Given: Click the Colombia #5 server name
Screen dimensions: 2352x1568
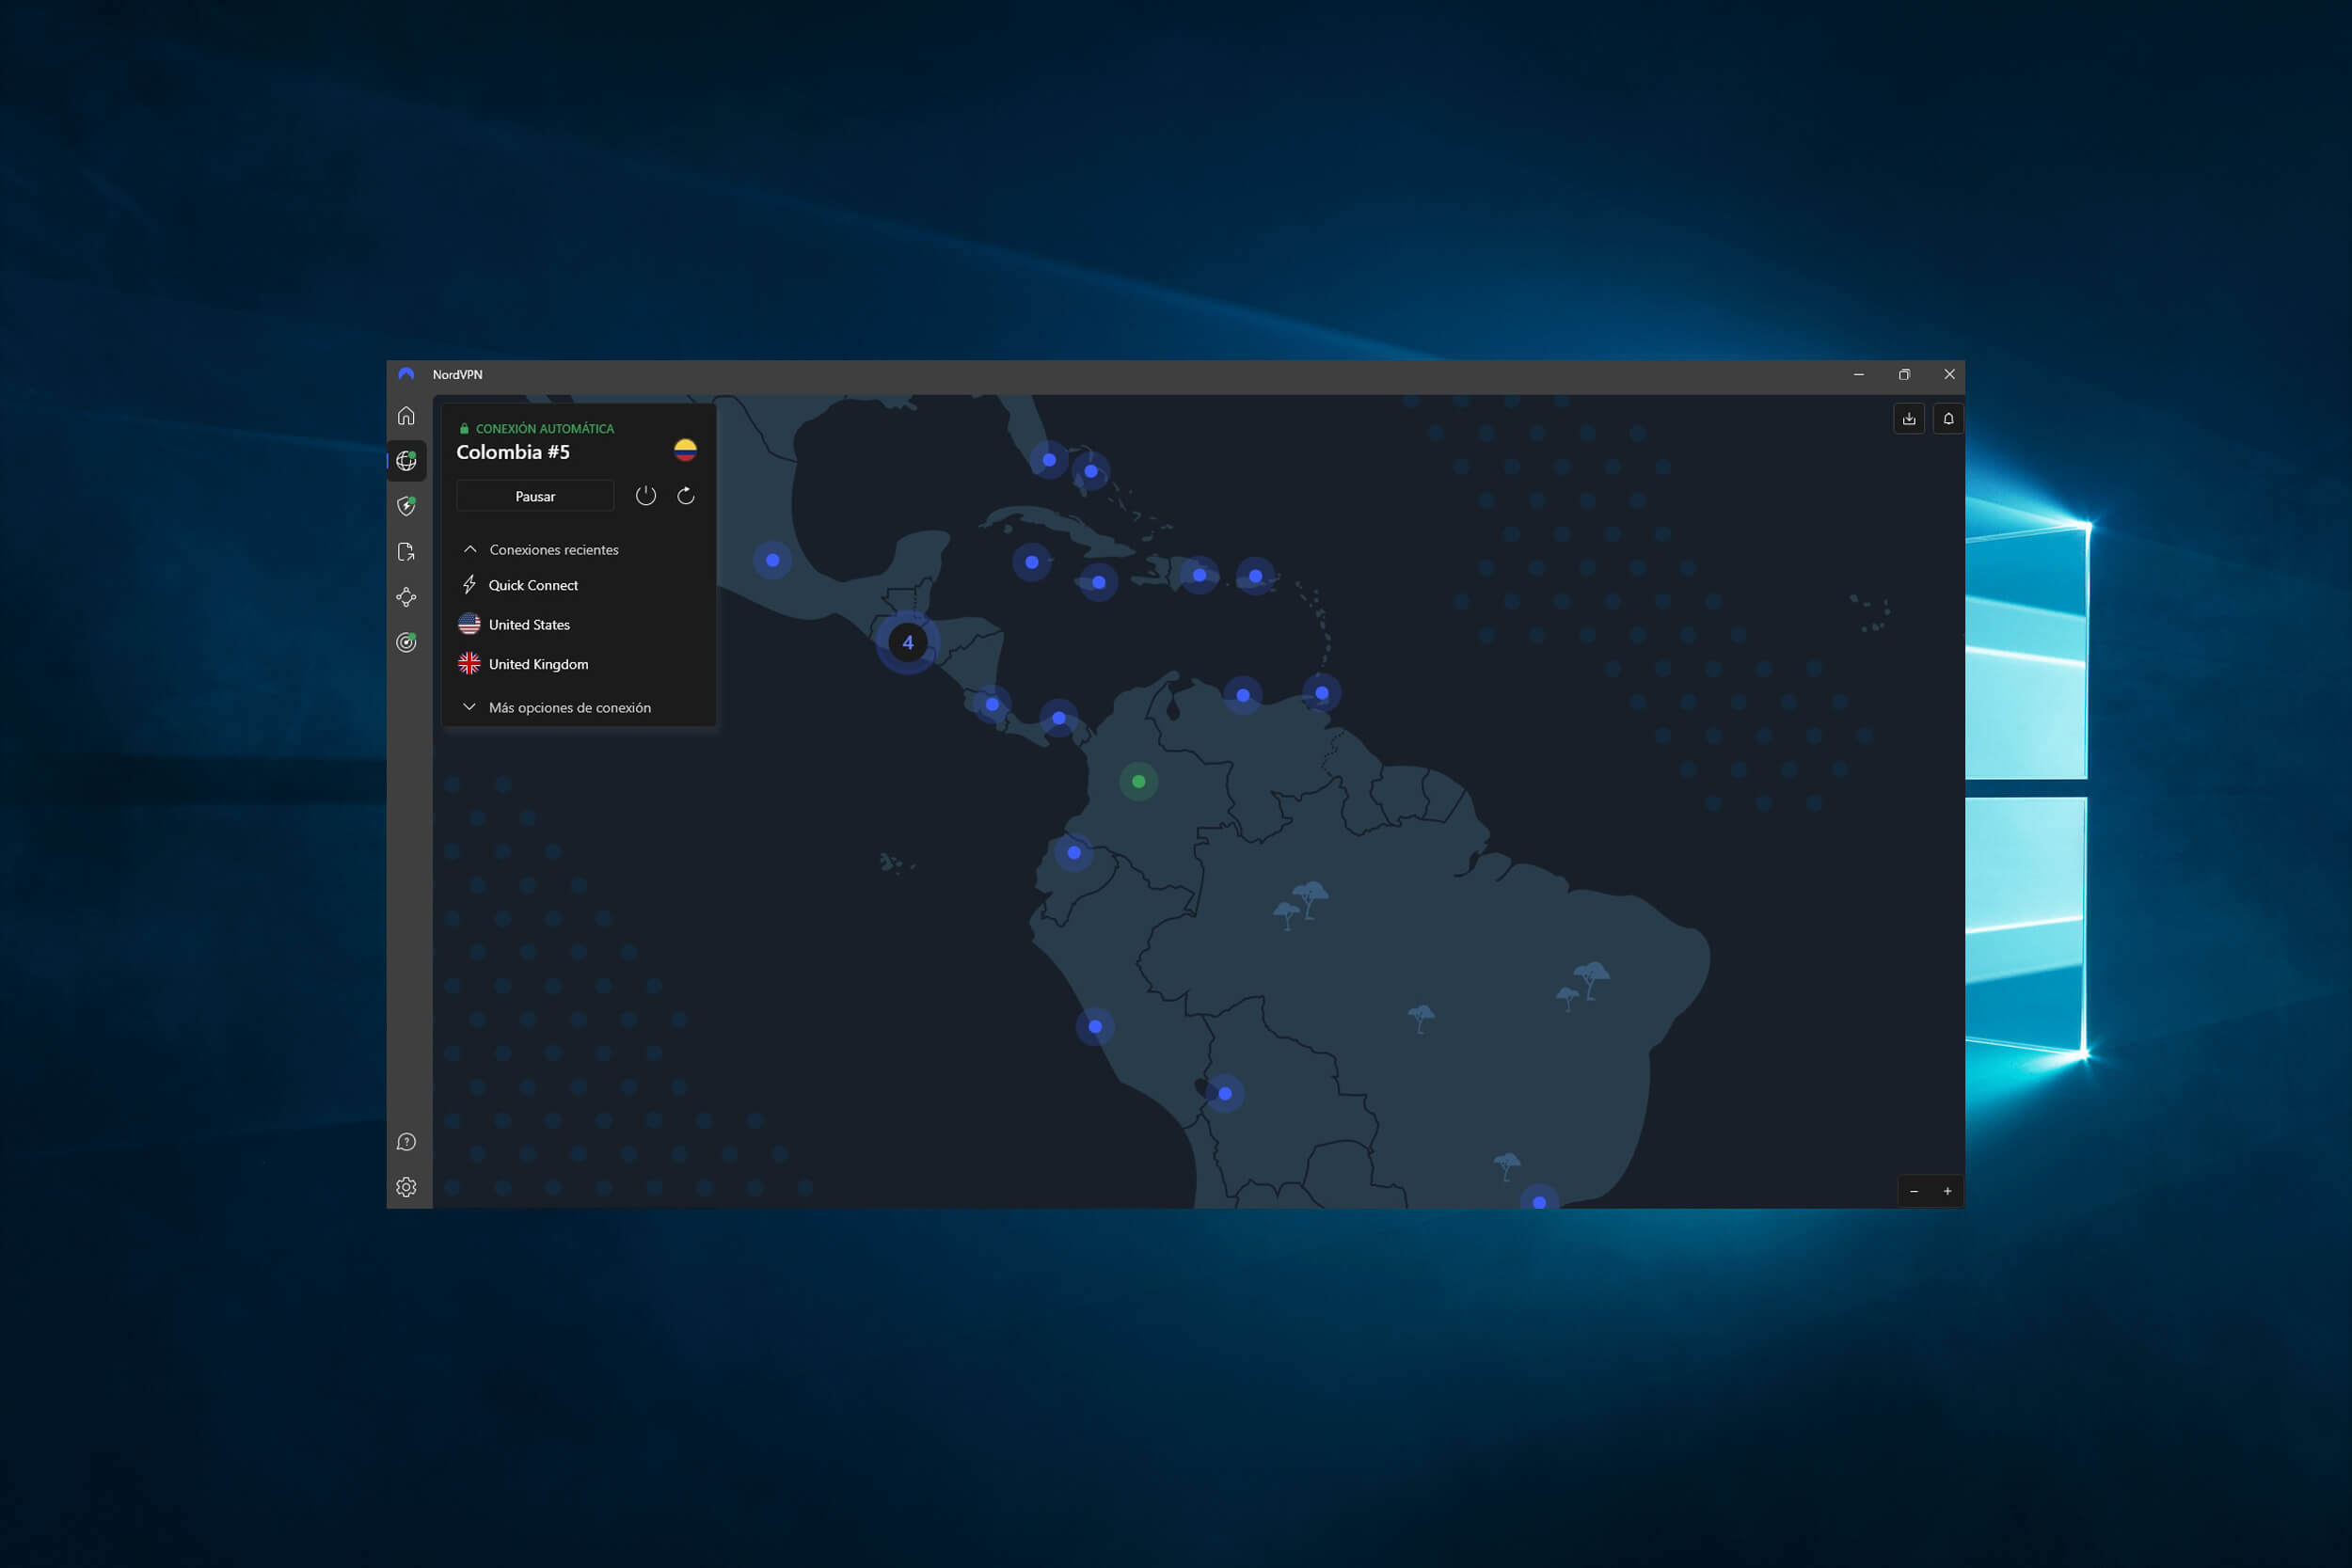Looking at the screenshot, I should [x=513, y=452].
